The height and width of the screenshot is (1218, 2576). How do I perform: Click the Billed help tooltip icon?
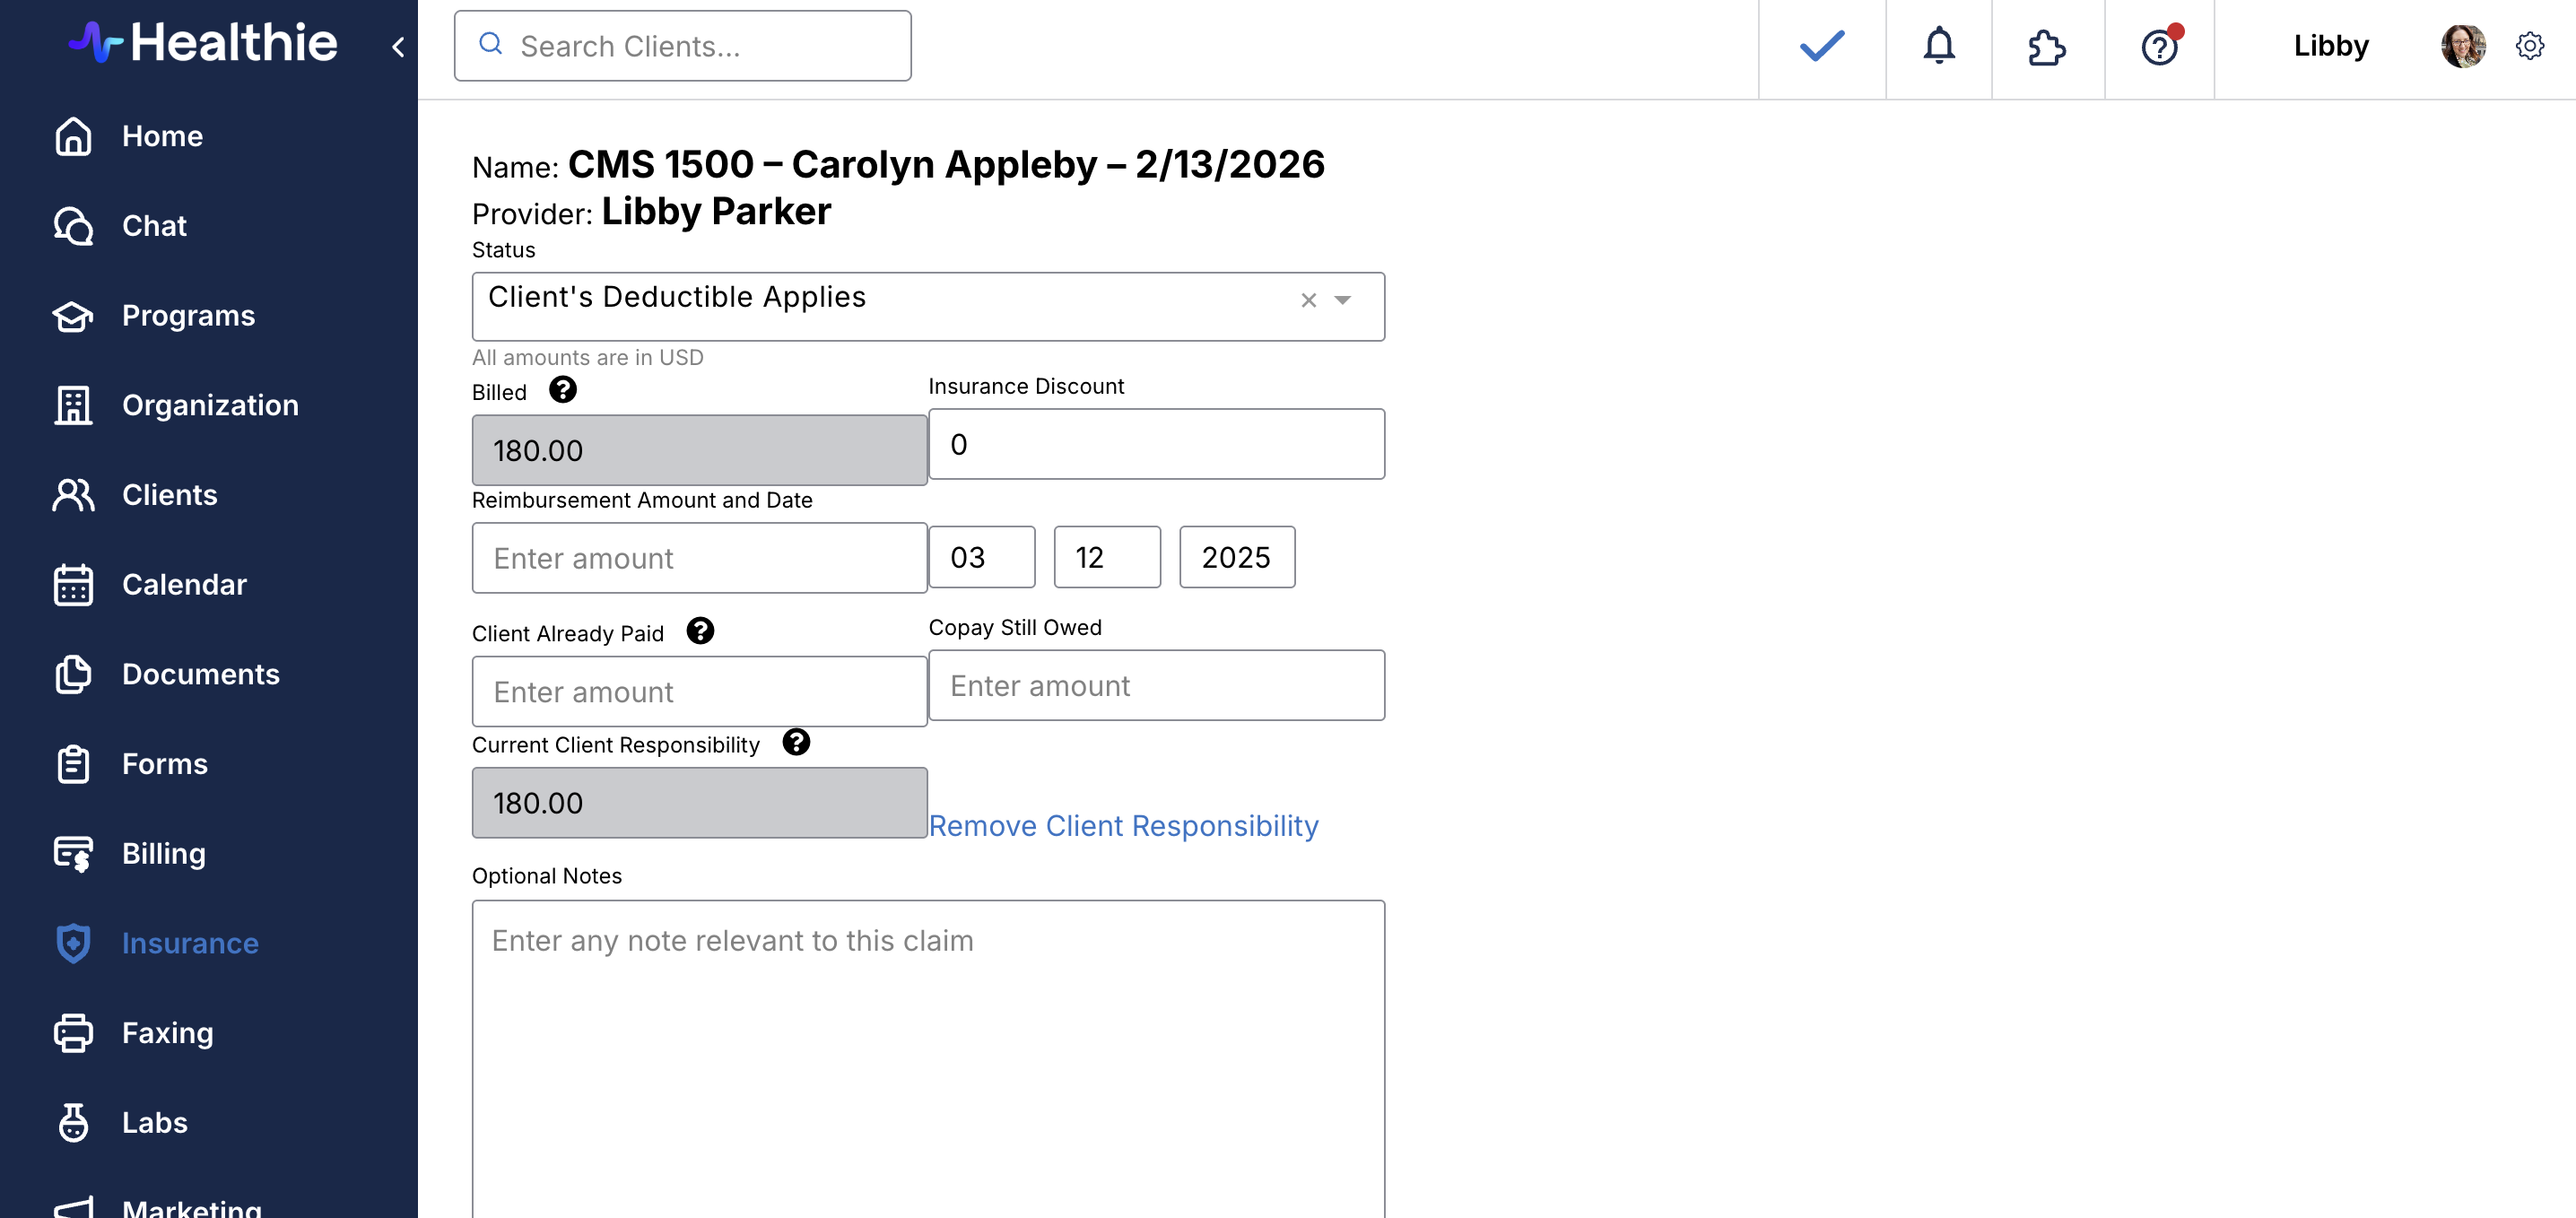tap(563, 390)
